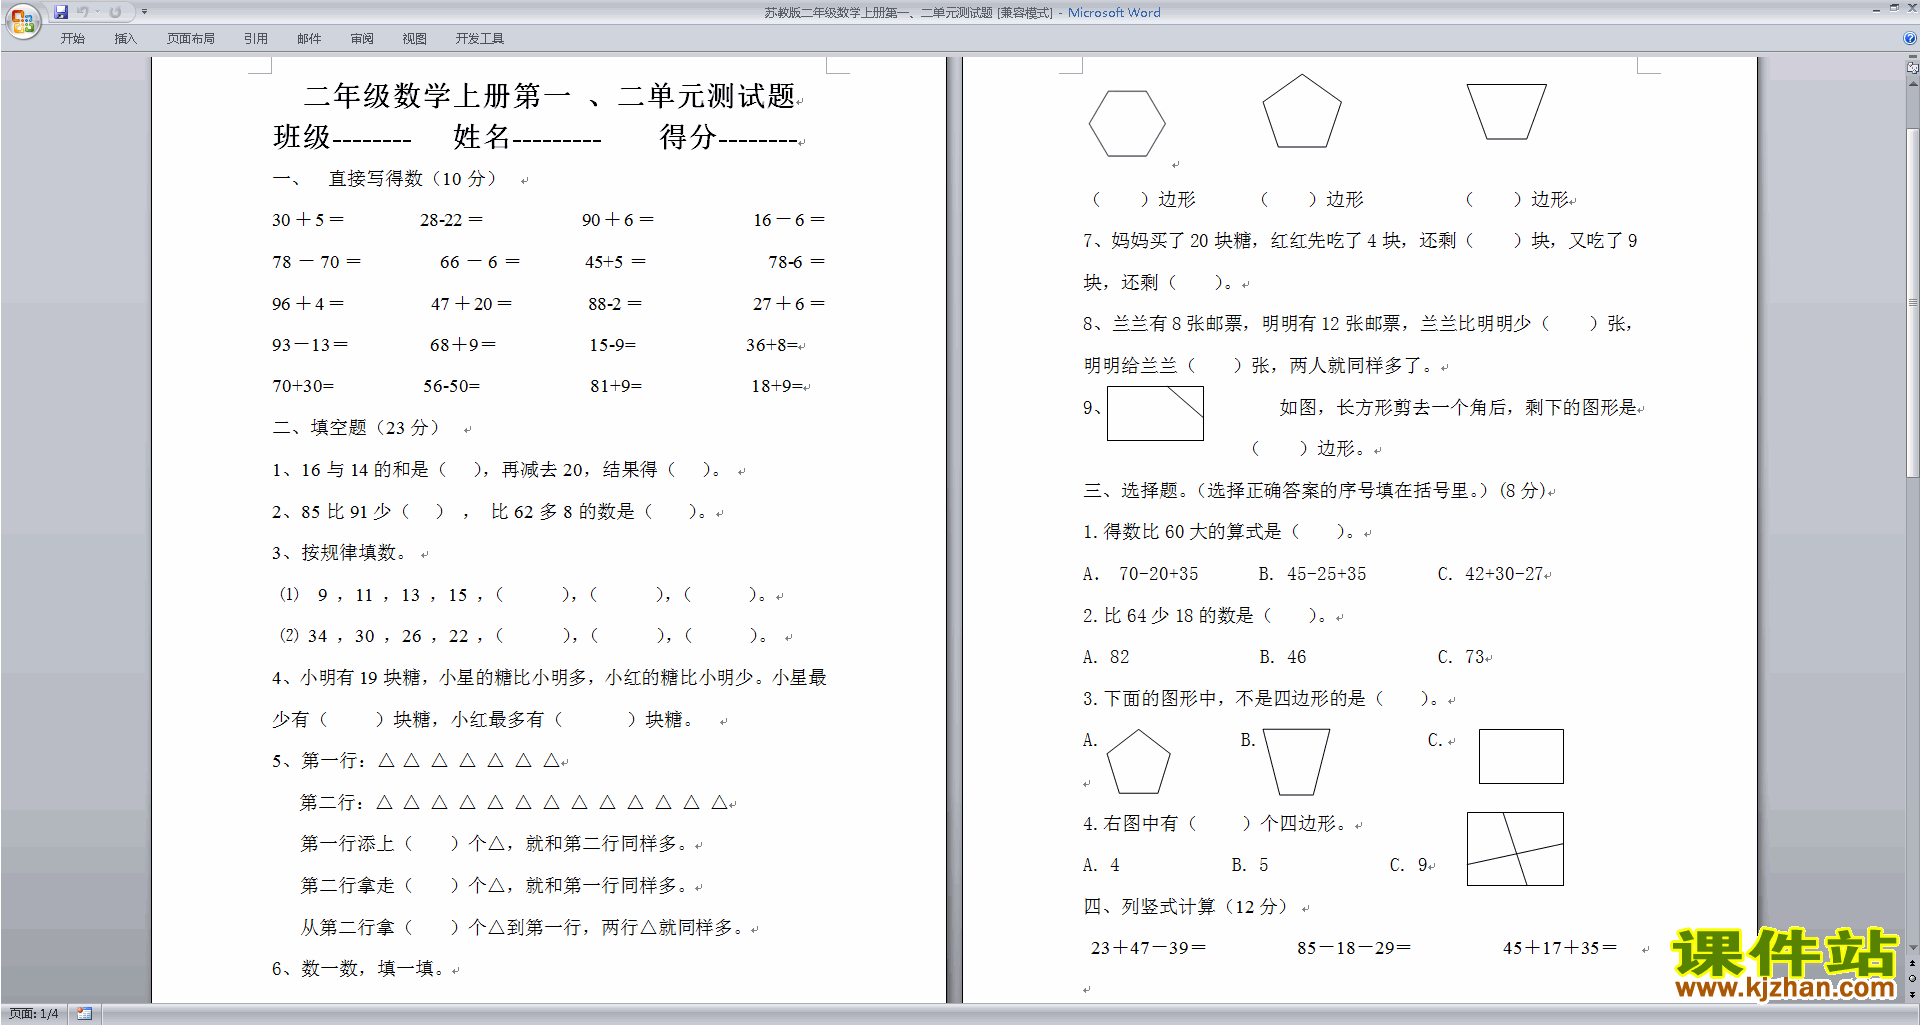Close the Microsoft Word window
Screen dimensions: 1920x1025
pyautogui.click(x=1911, y=8)
